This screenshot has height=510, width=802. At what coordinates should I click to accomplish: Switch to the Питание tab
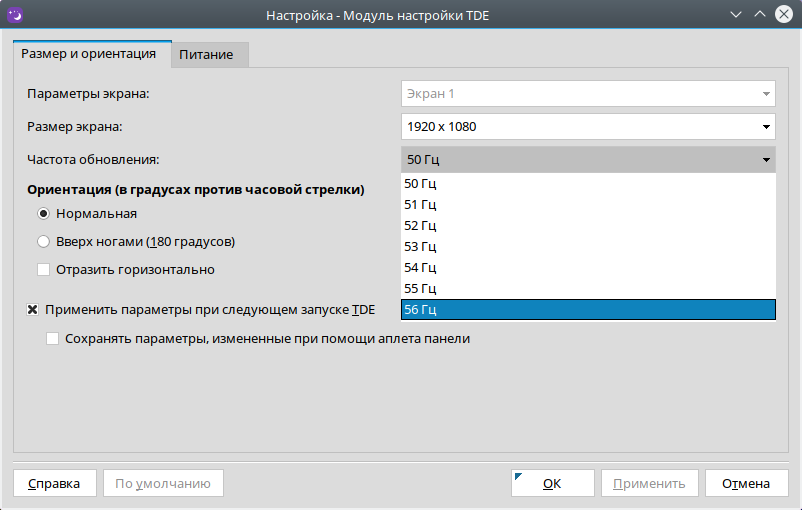(206, 55)
